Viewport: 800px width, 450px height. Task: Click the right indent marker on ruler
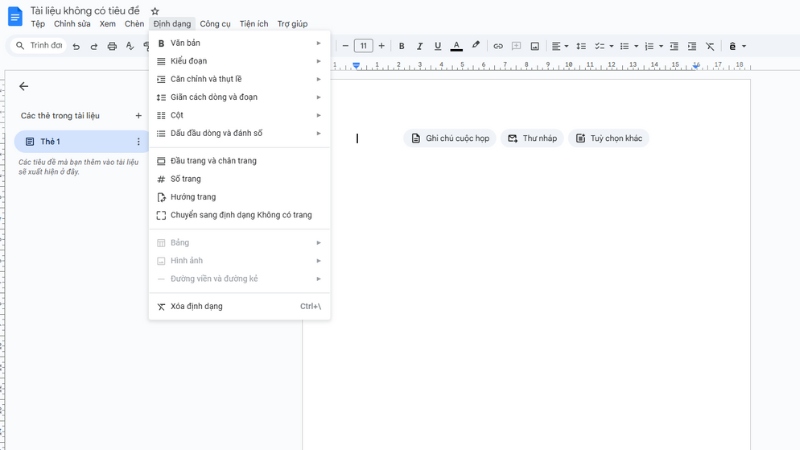click(696, 66)
